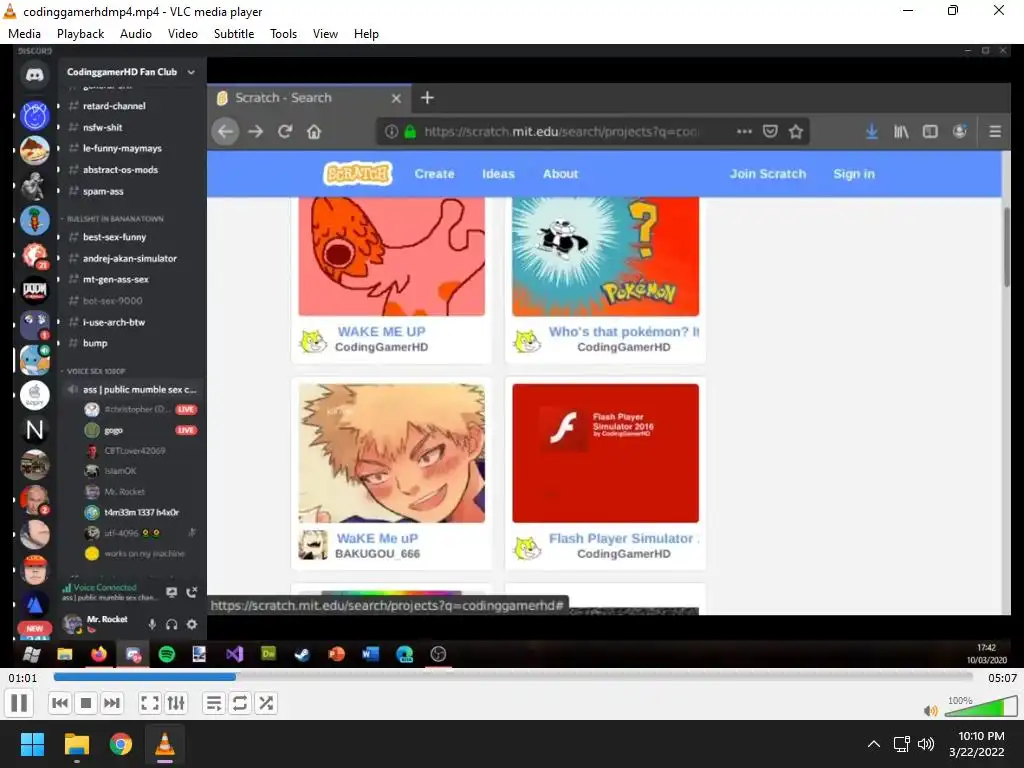The width and height of the screenshot is (1024, 768).
Task: Stop playback with VLC stop button
Action: click(86, 703)
